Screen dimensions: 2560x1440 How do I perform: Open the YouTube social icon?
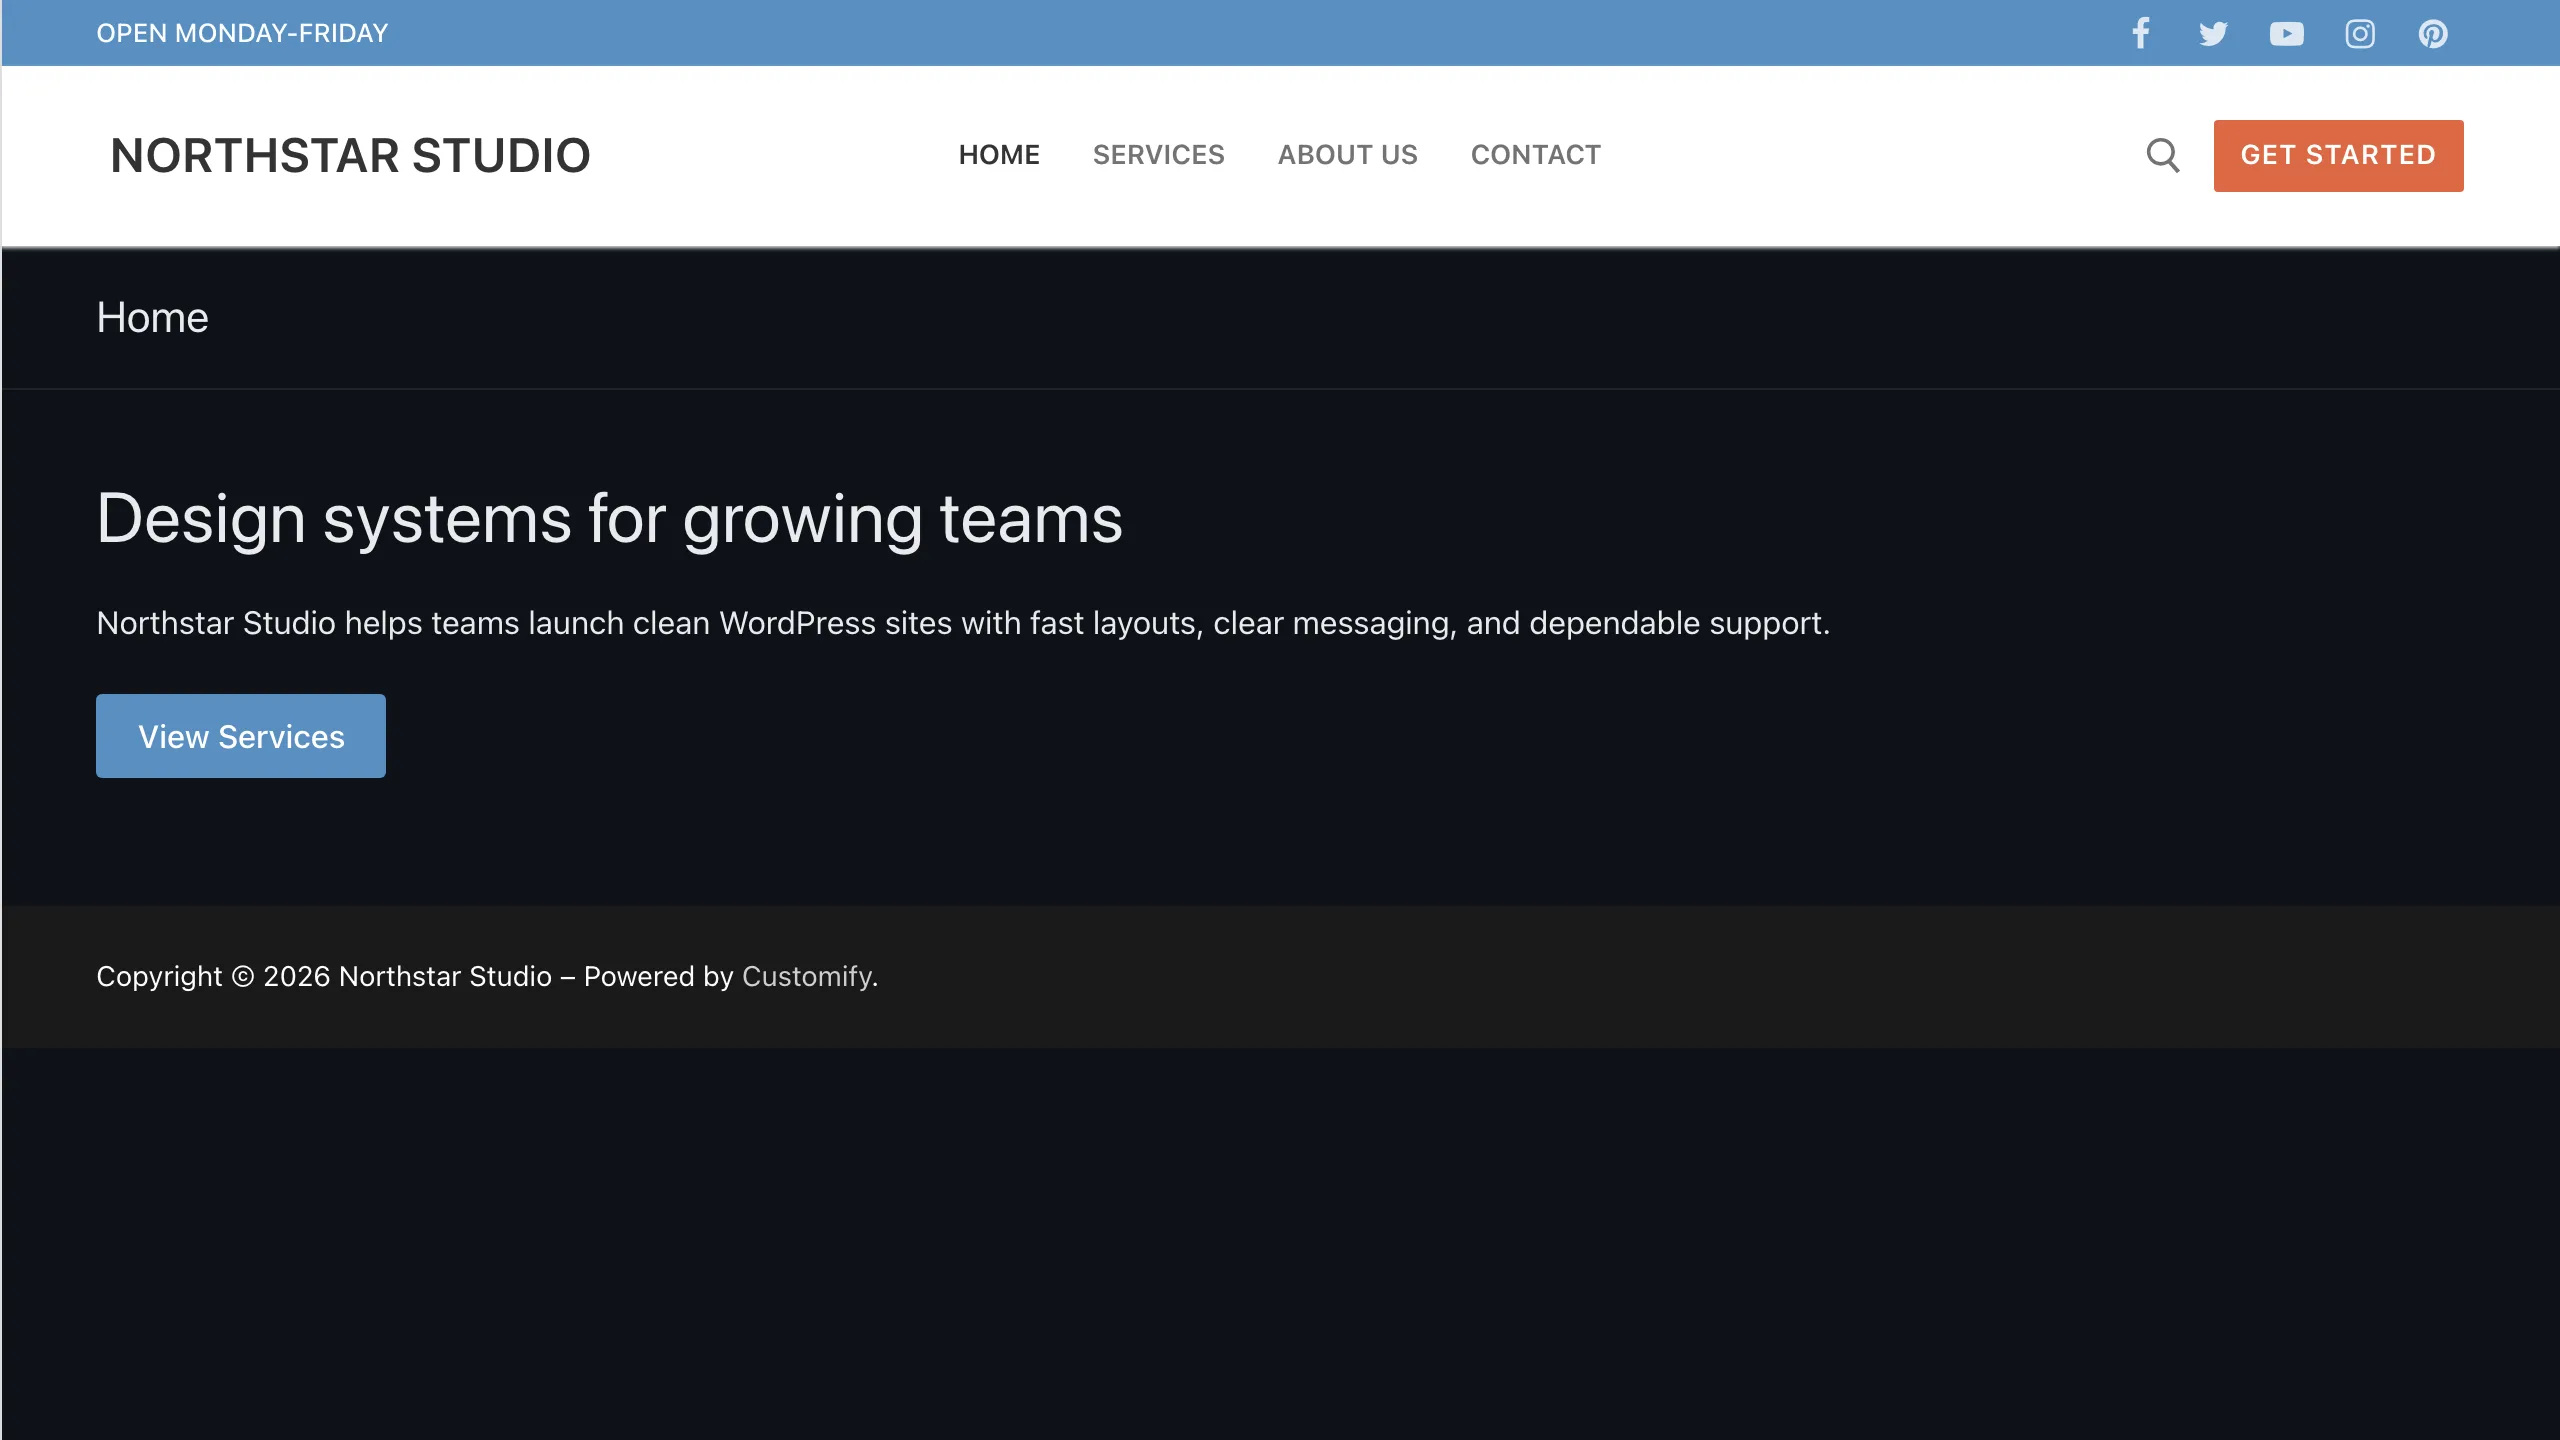[2286, 33]
